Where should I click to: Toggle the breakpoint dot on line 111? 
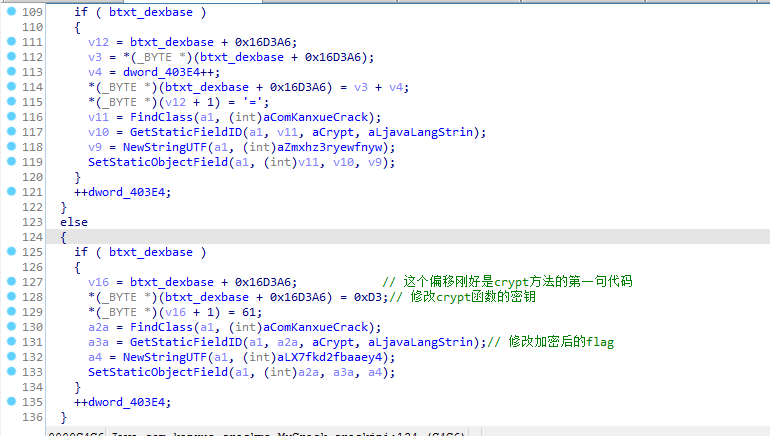[x=11, y=41]
